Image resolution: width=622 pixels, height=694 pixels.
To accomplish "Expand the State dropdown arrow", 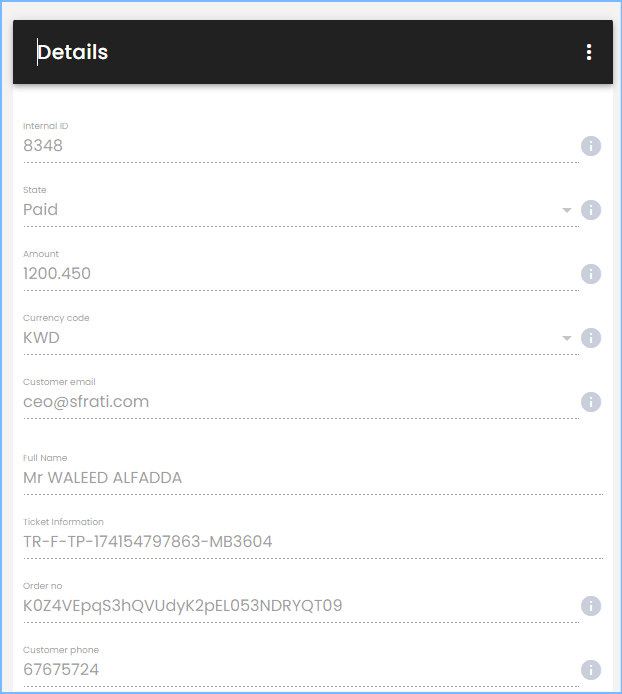I will tap(567, 210).
